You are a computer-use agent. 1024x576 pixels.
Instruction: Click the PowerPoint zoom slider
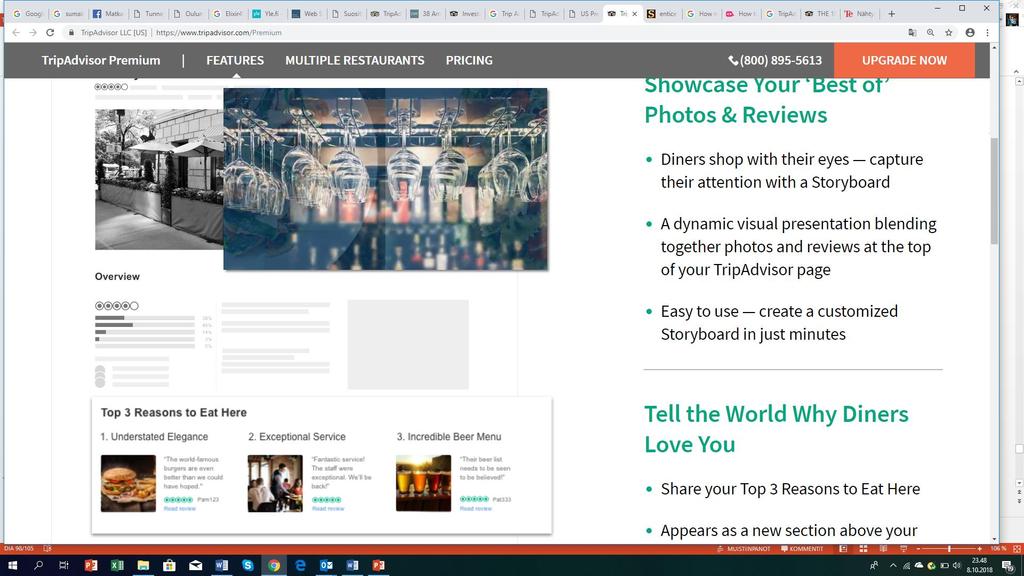(949, 549)
